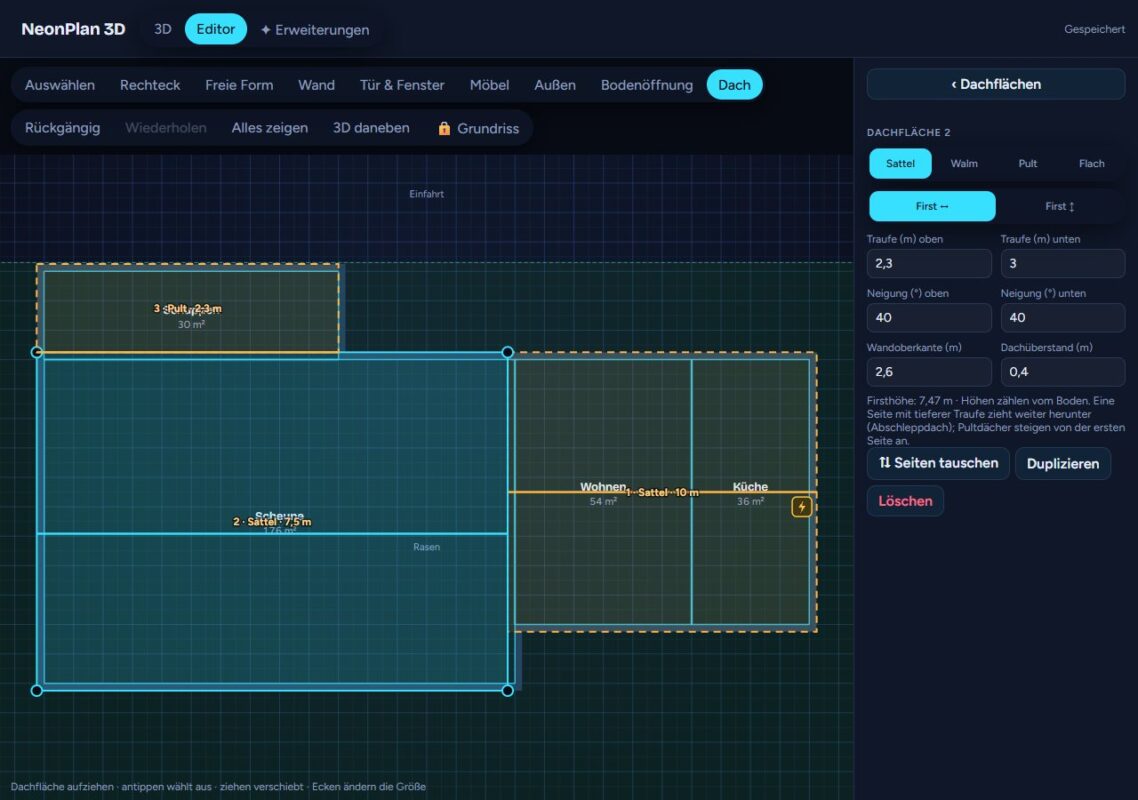Select Flach roof type
Image resolution: width=1138 pixels, height=800 pixels.
1092,163
